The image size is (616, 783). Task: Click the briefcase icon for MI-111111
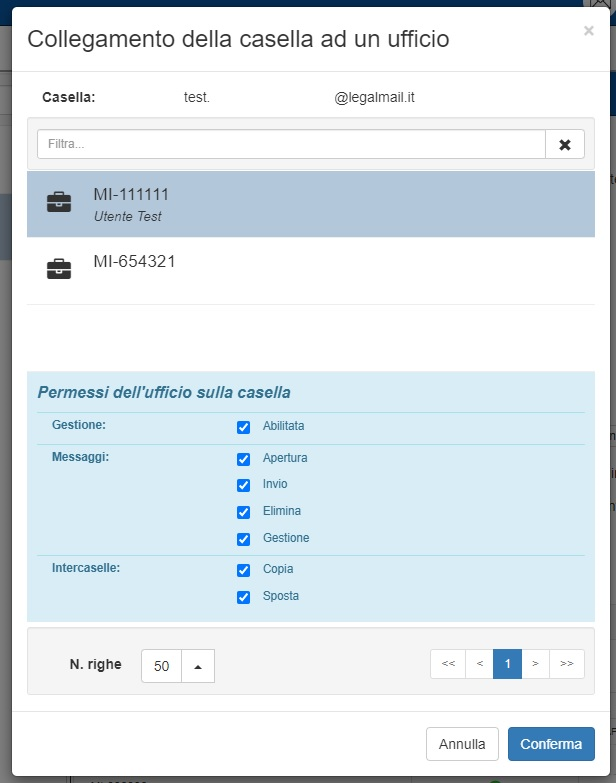pos(59,203)
